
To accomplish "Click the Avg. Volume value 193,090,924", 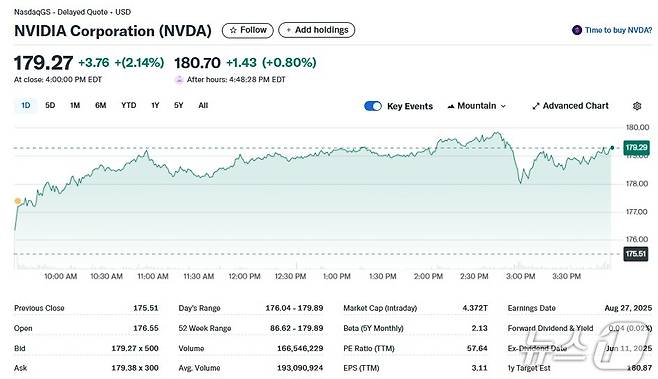I will pos(300,368).
